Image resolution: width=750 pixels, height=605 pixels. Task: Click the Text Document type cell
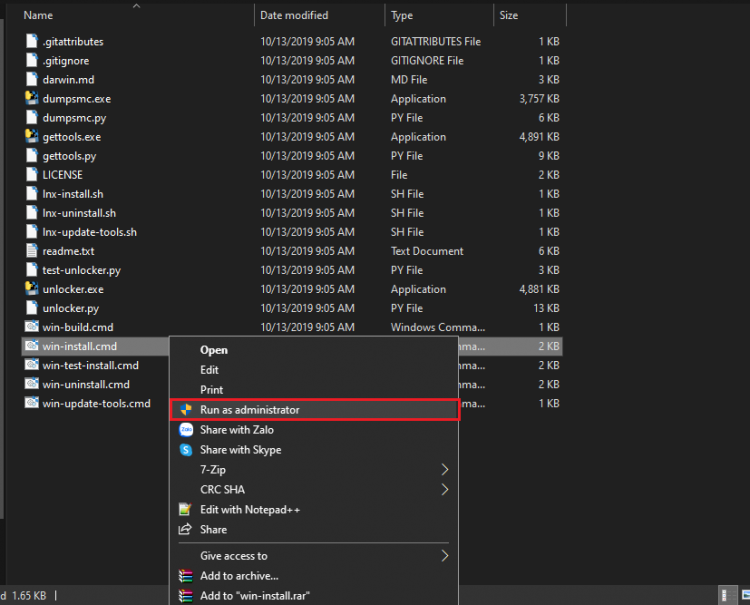[427, 251]
